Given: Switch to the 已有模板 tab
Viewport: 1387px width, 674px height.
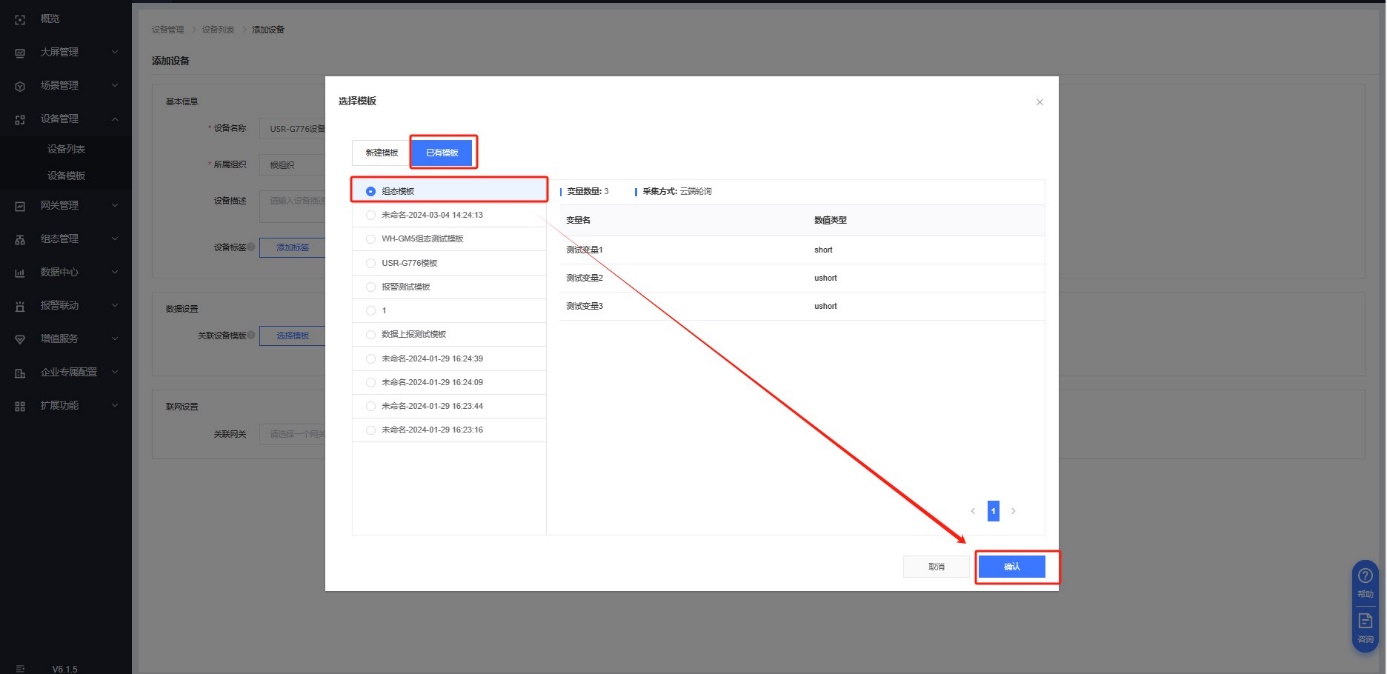Looking at the screenshot, I should [x=442, y=153].
